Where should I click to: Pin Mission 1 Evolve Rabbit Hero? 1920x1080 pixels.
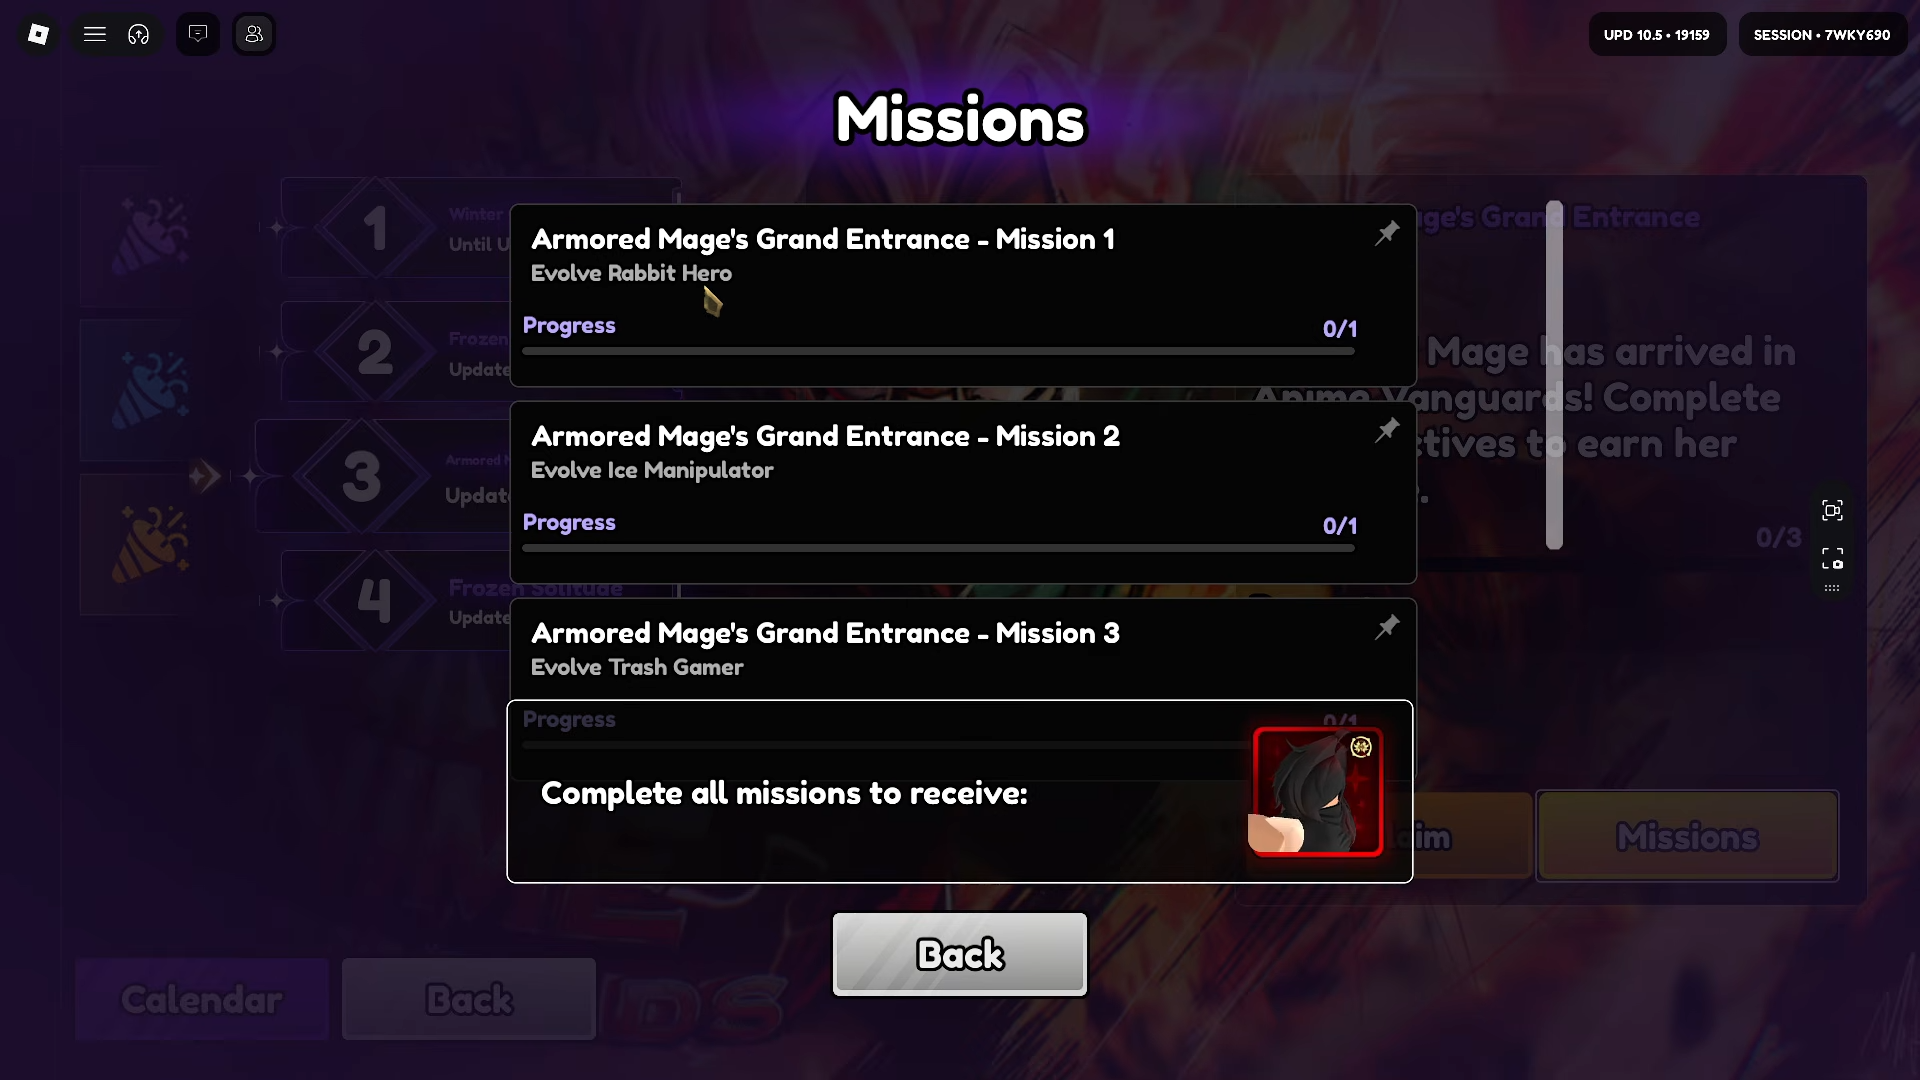pyautogui.click(x=1387, y=233)
